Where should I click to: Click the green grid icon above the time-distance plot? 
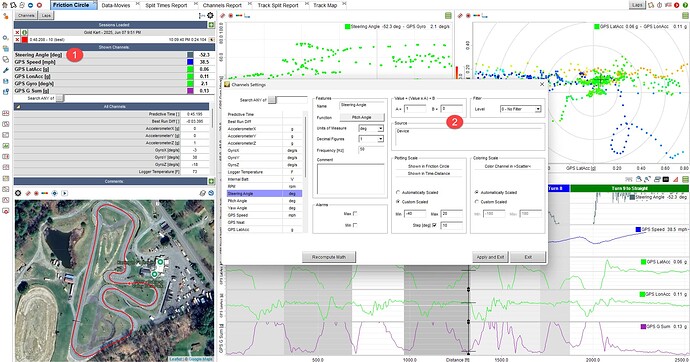click(x=686, y=179)
